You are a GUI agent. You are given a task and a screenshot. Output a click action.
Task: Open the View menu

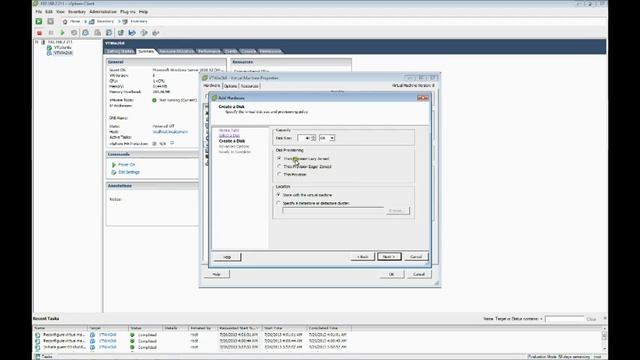[60, 12]
